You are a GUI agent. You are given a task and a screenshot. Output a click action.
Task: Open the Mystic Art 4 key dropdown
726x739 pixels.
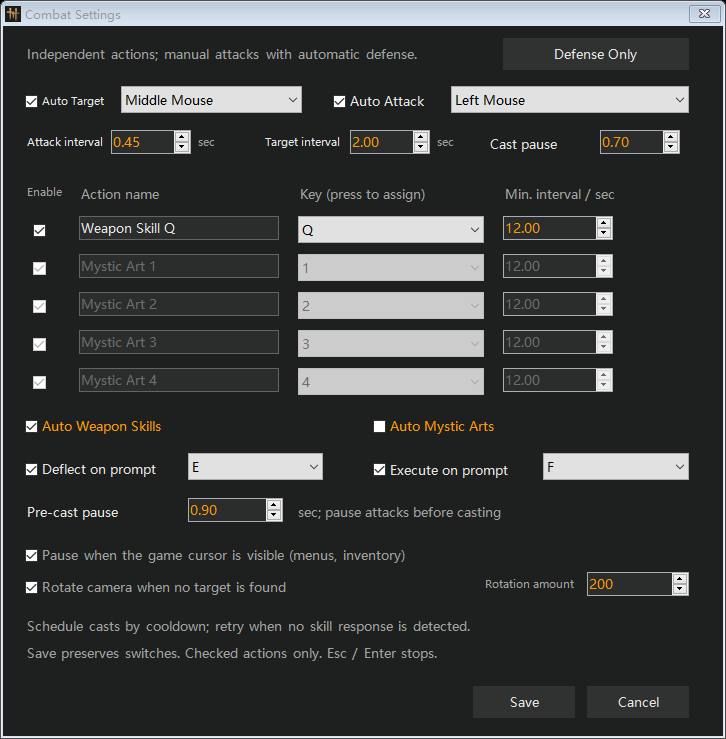coord(391,382)
